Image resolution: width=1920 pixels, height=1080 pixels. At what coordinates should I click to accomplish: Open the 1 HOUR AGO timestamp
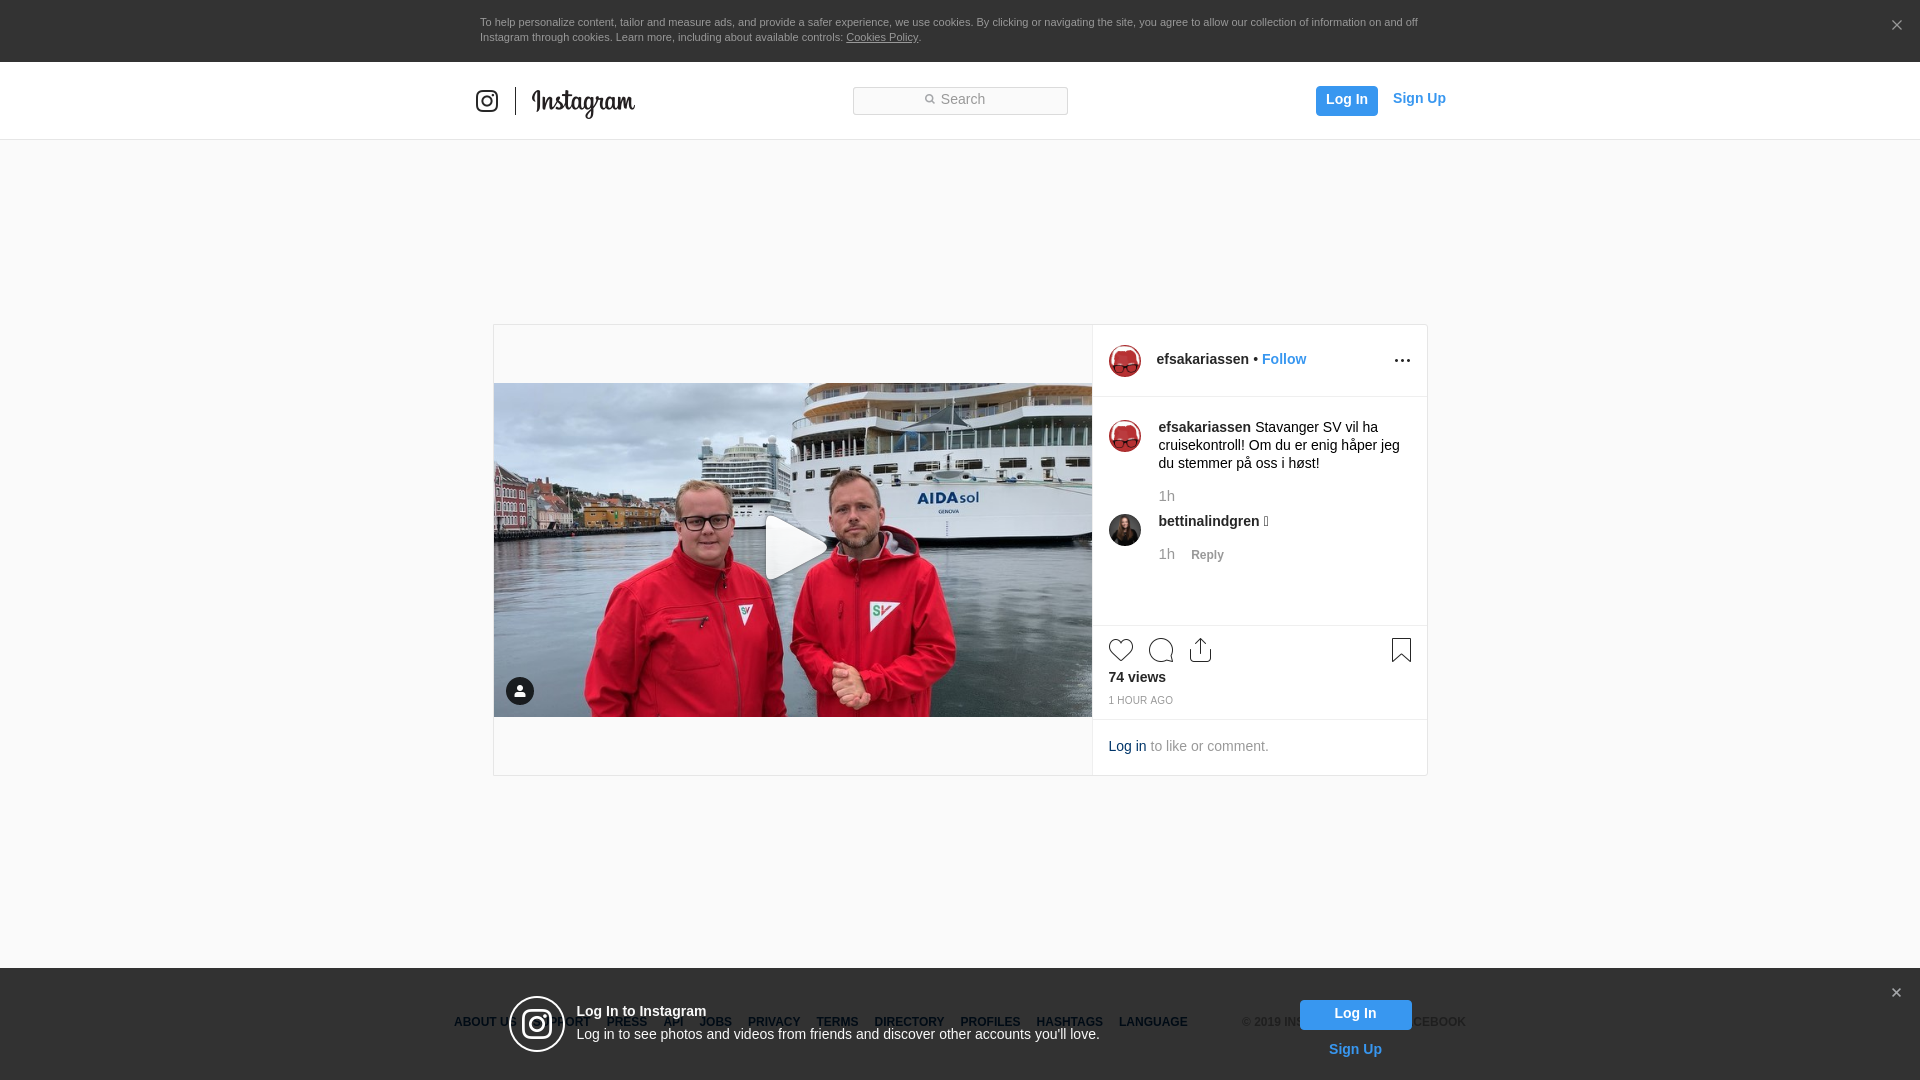[1140, 701]
